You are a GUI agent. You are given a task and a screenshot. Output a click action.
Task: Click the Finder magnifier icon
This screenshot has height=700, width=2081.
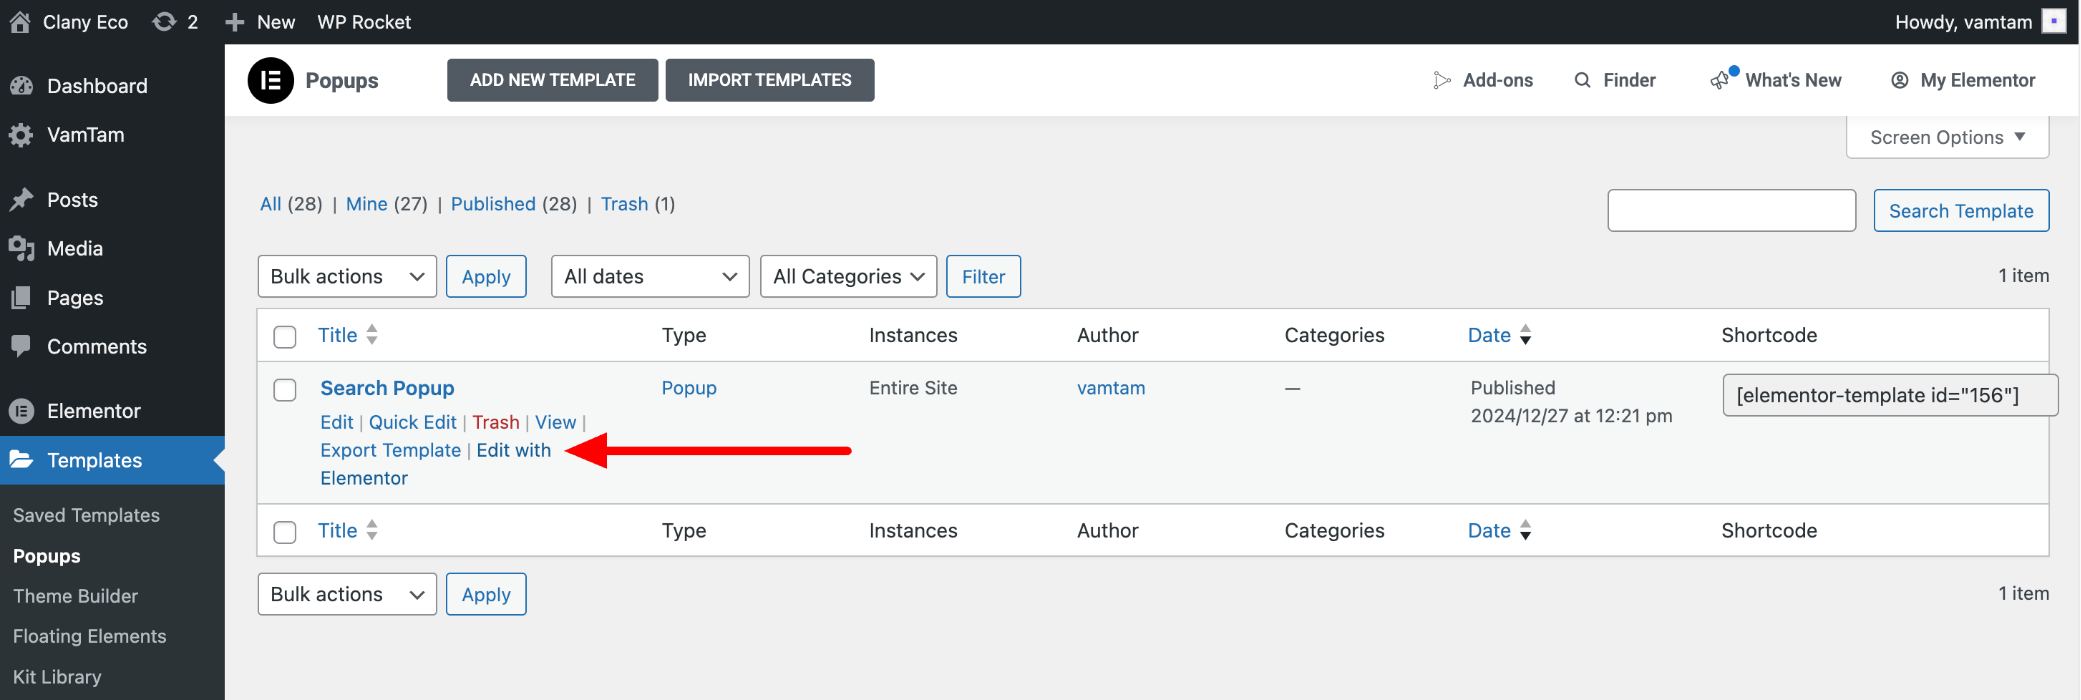point(1582,80)
